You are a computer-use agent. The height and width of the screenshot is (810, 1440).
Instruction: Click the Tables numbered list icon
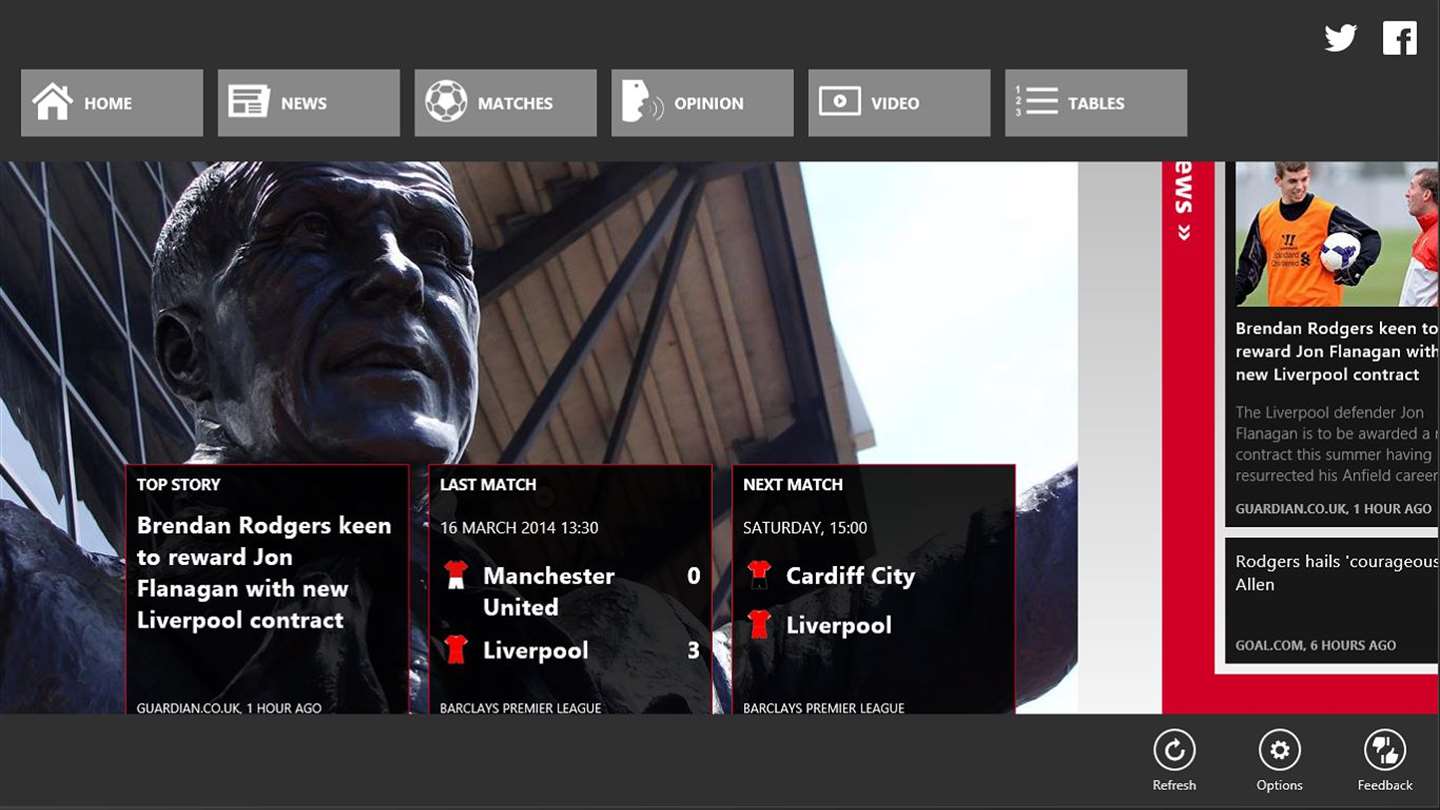1036,102
